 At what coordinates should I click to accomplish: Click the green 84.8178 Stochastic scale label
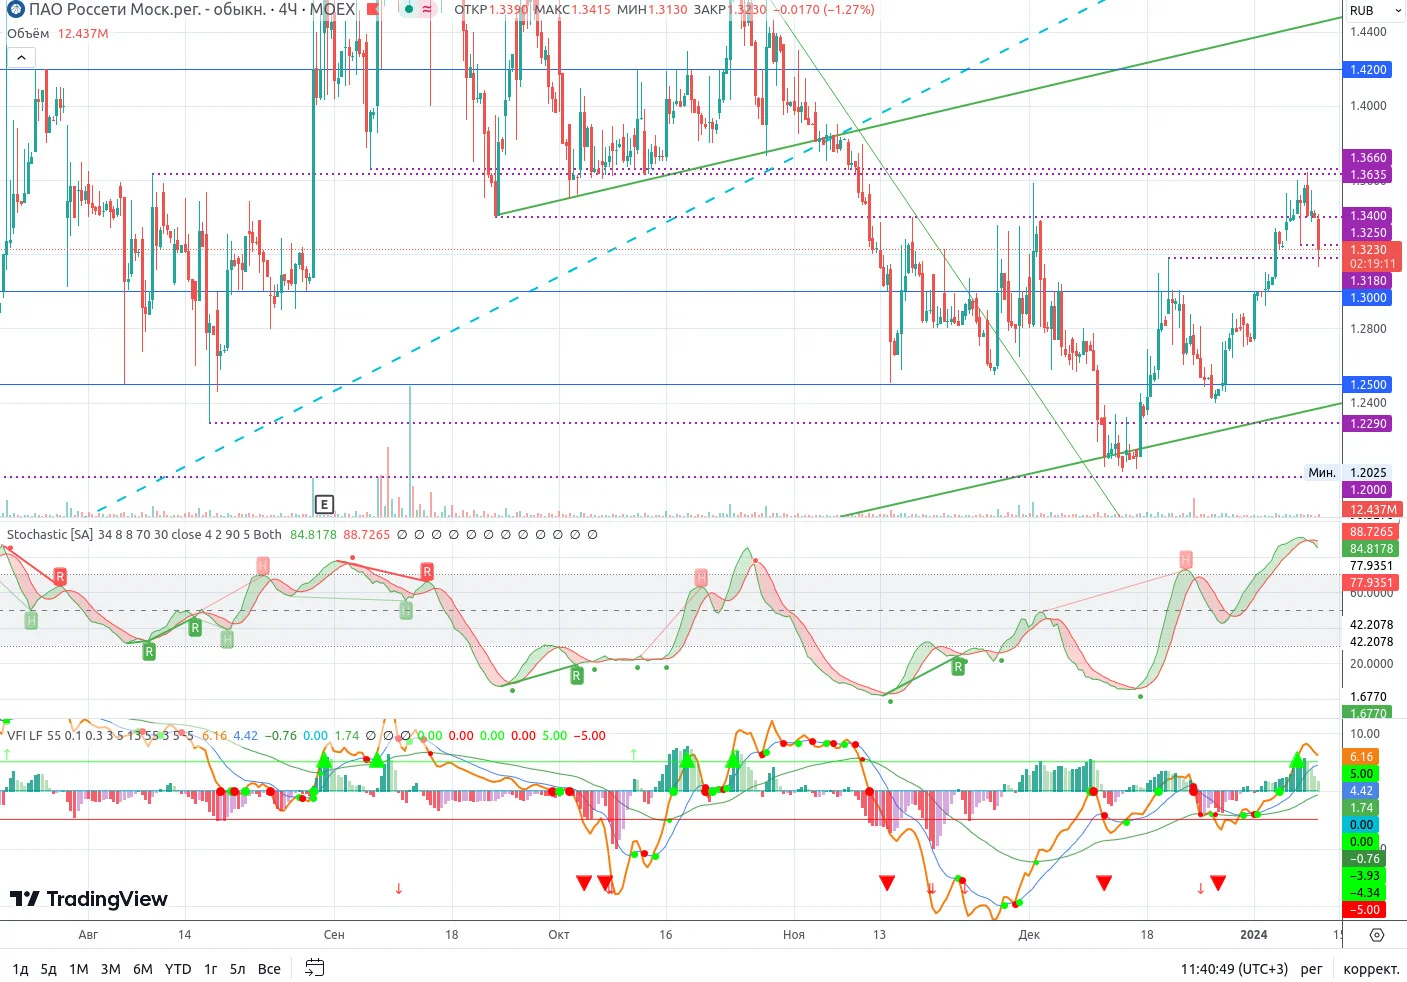coord(1371,549)
